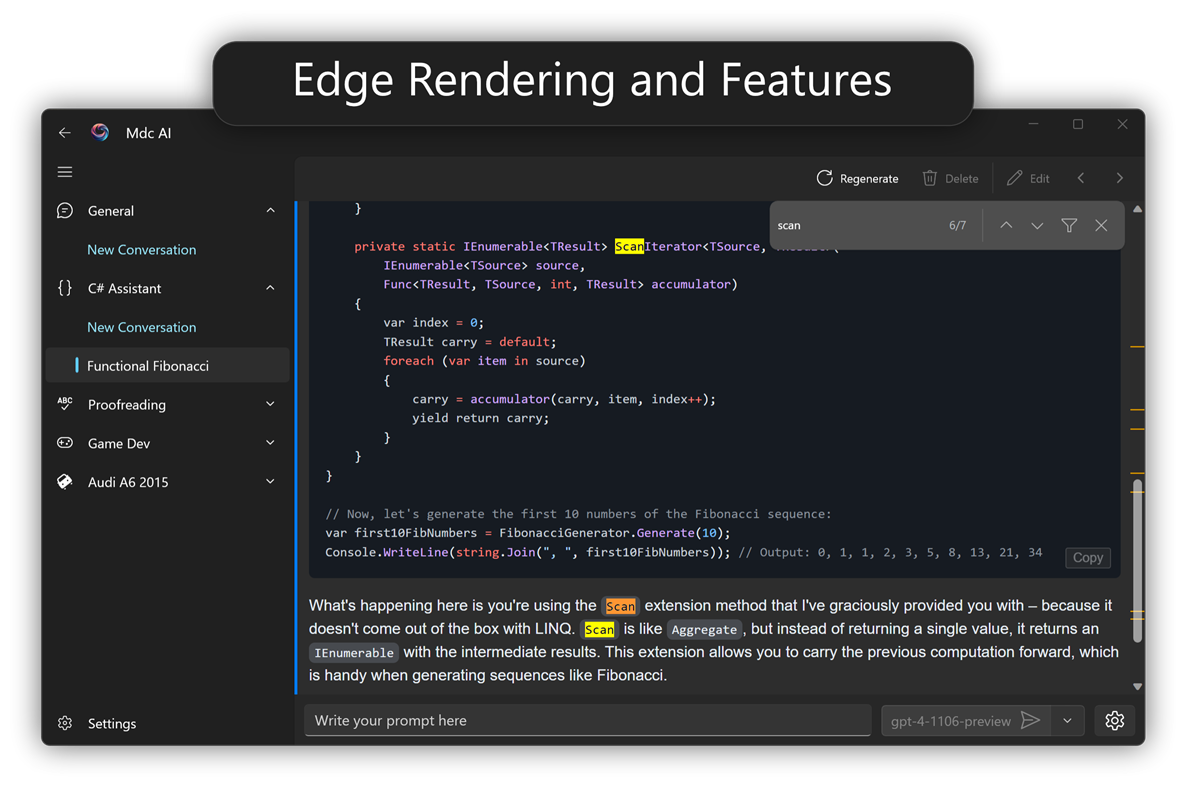Select the Functional Fibonacci conversation
The width and height of the screenshot is (1187, 787).
pyautogui.click(x=168, y=366)
